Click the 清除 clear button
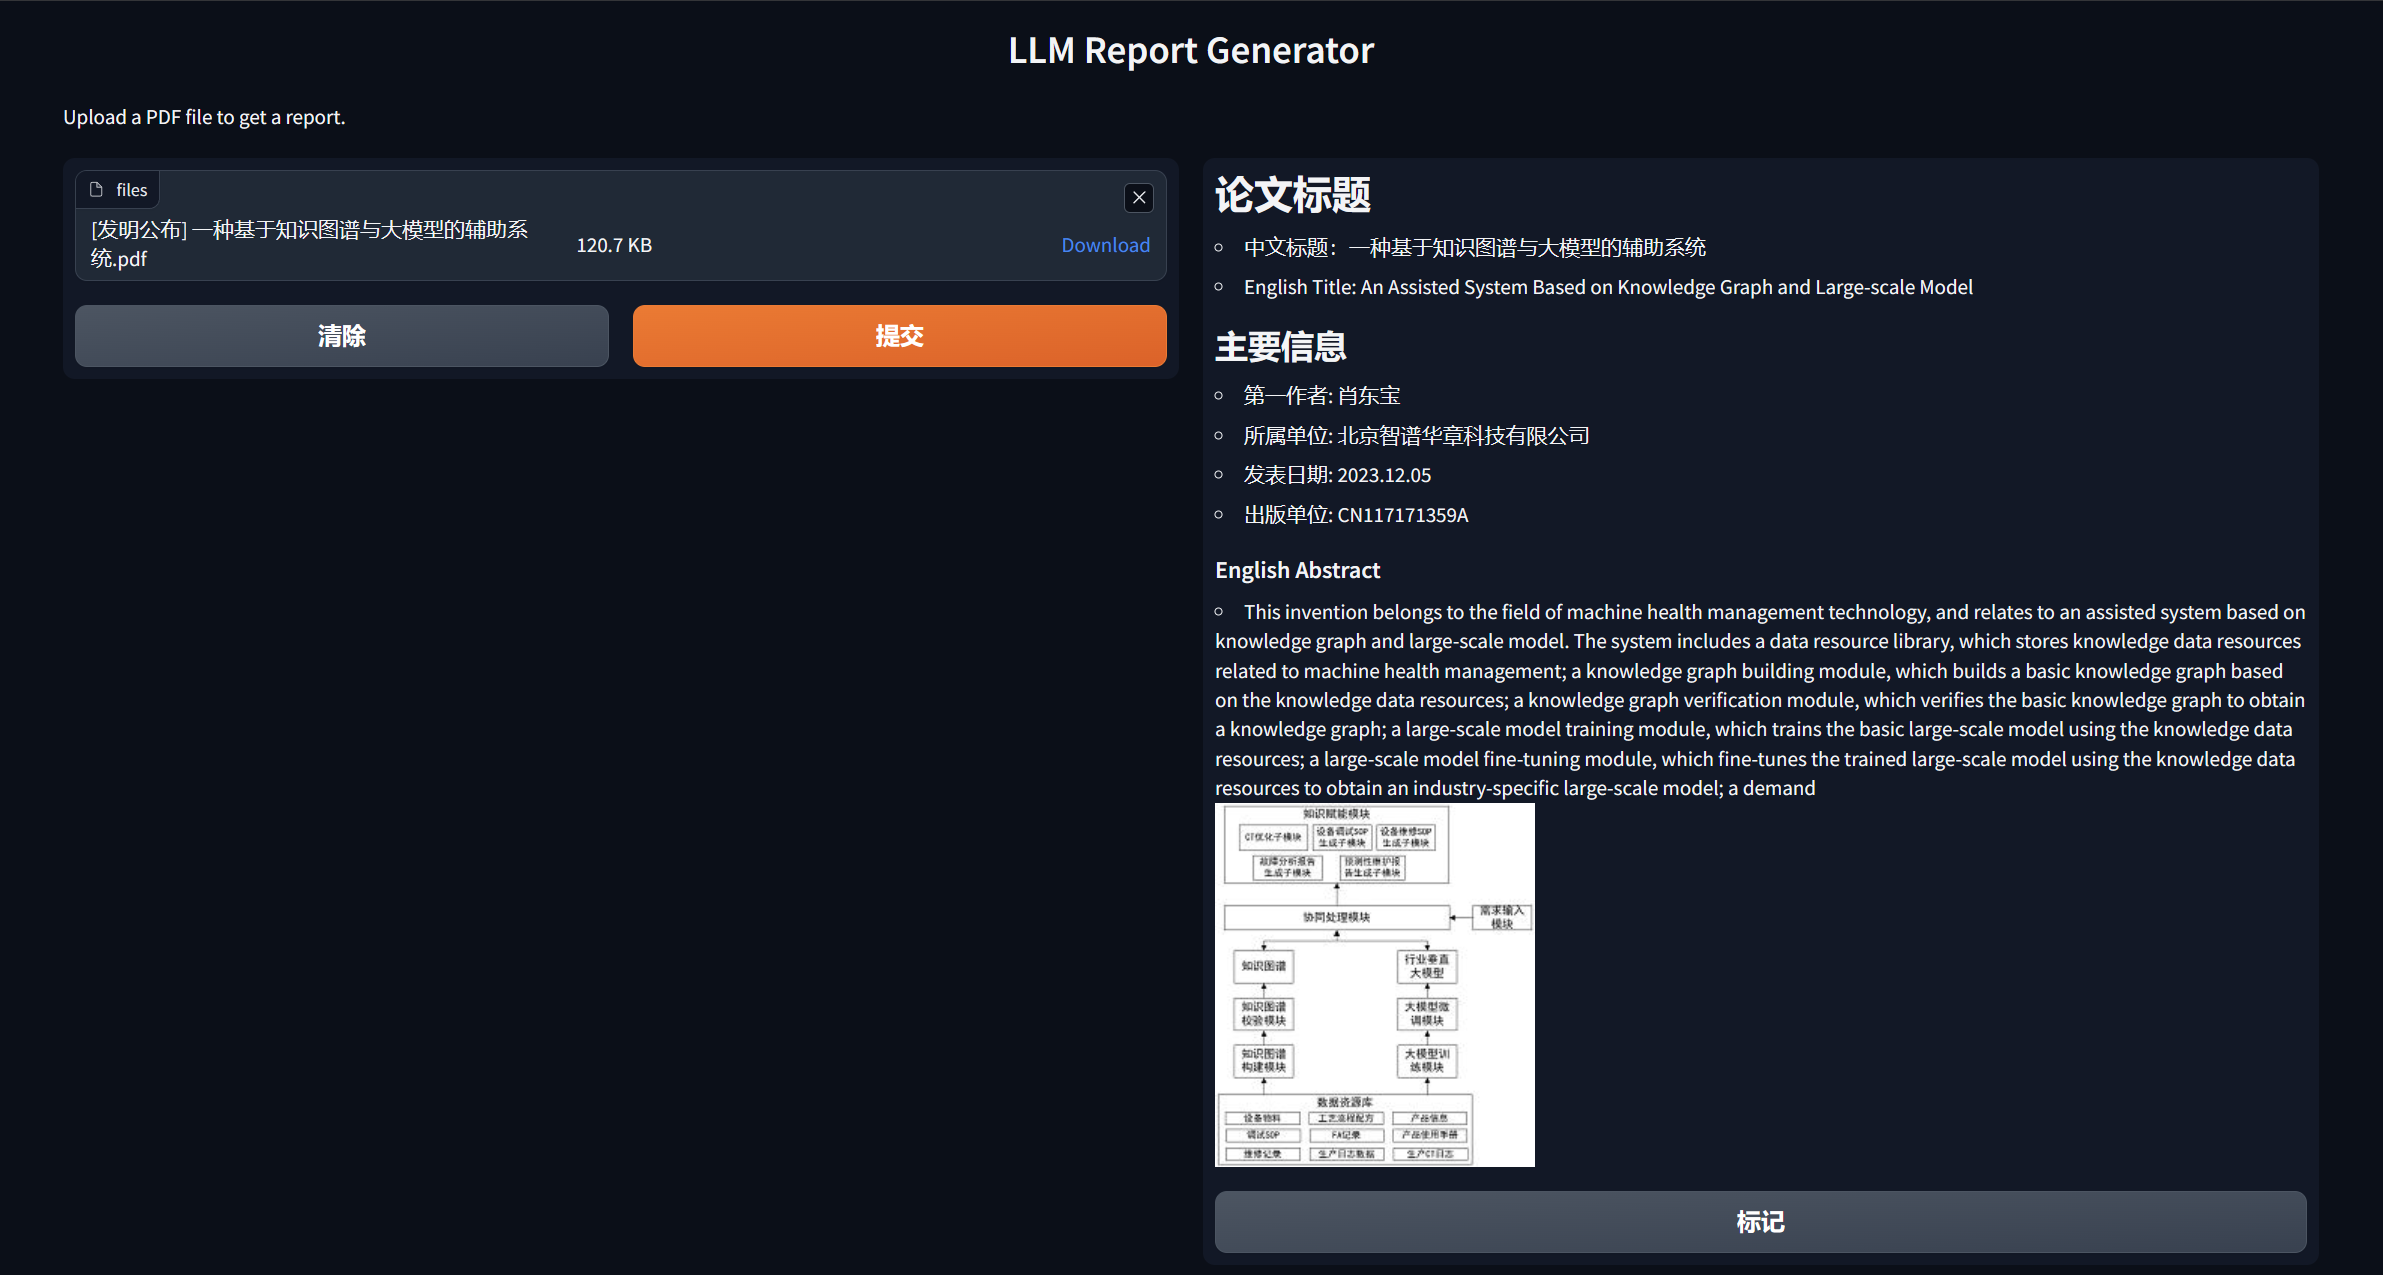 click(x=342, y=336)
